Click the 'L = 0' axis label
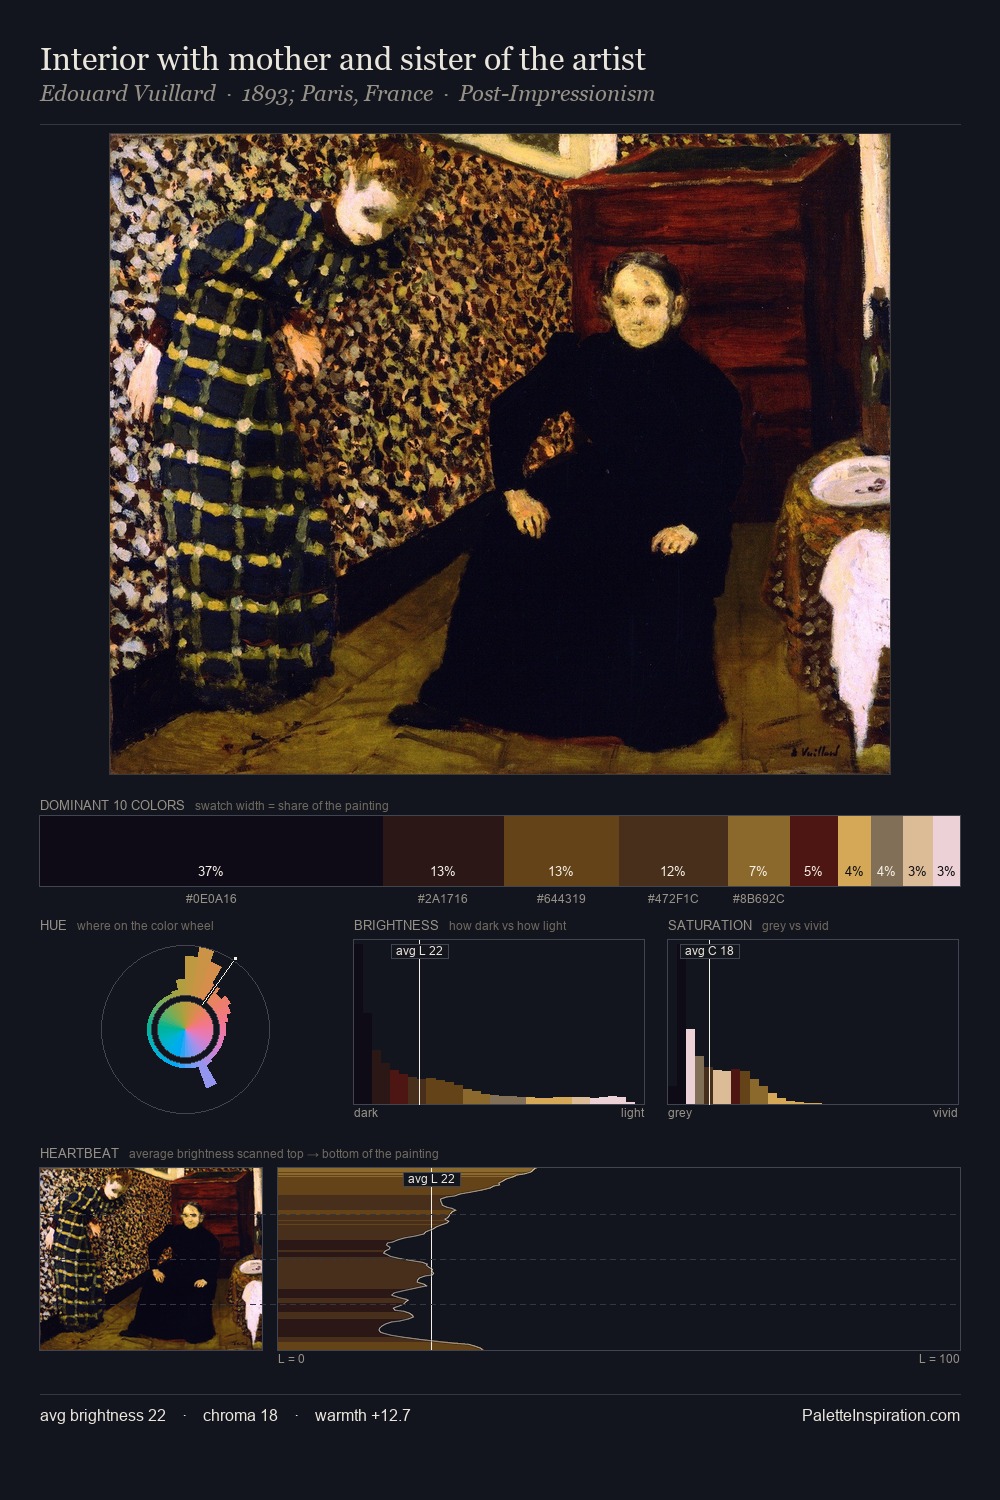 tap(291, 1359)
